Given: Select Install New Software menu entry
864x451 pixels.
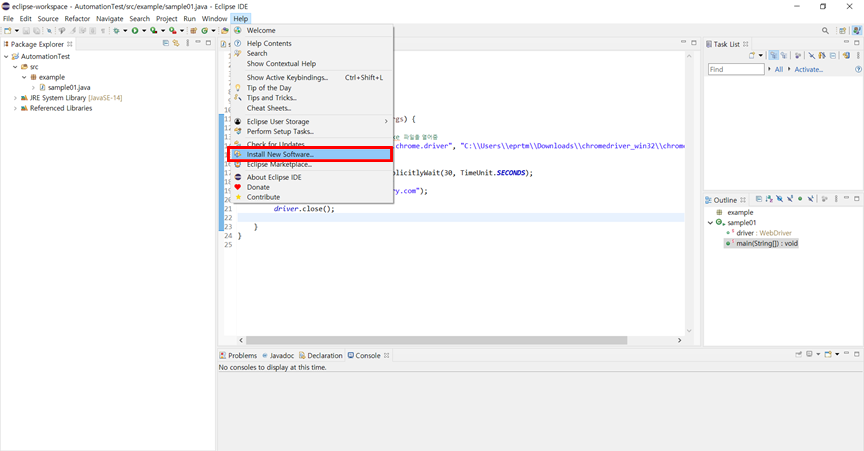Looking at the screenshot, I should [311, 154].
